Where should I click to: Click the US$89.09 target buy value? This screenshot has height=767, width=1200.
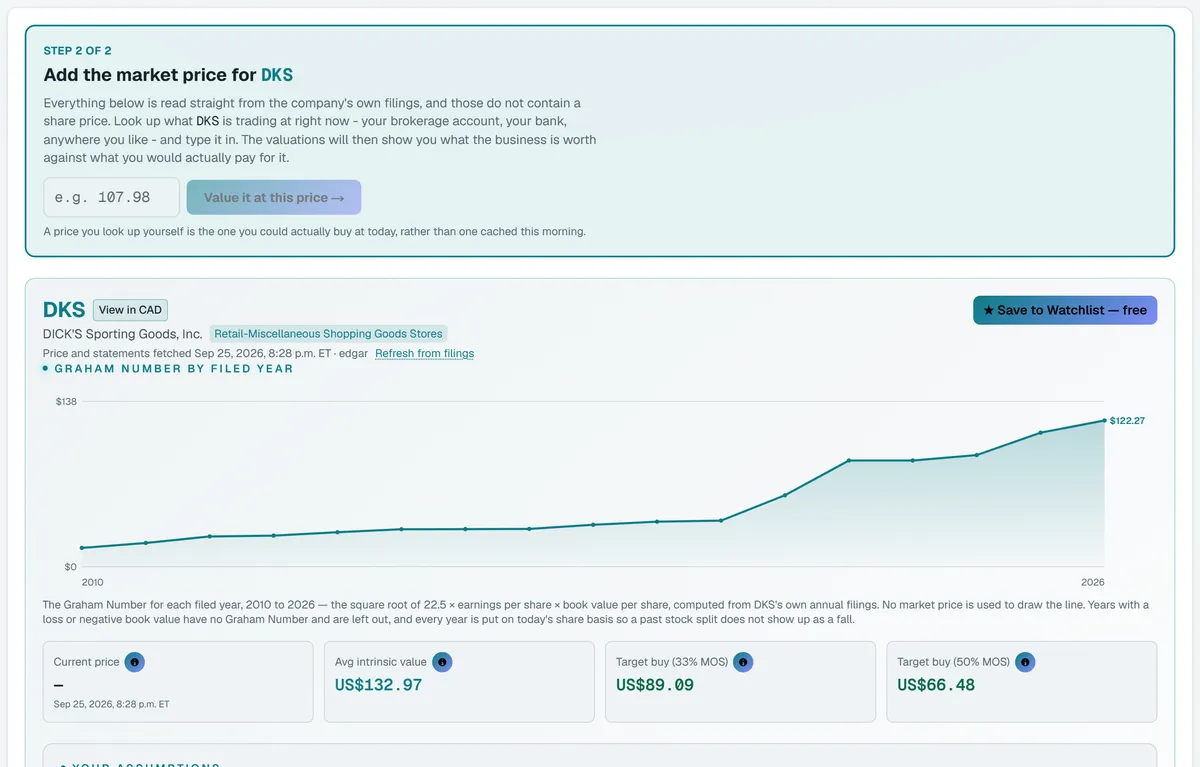tap(655, 685)
